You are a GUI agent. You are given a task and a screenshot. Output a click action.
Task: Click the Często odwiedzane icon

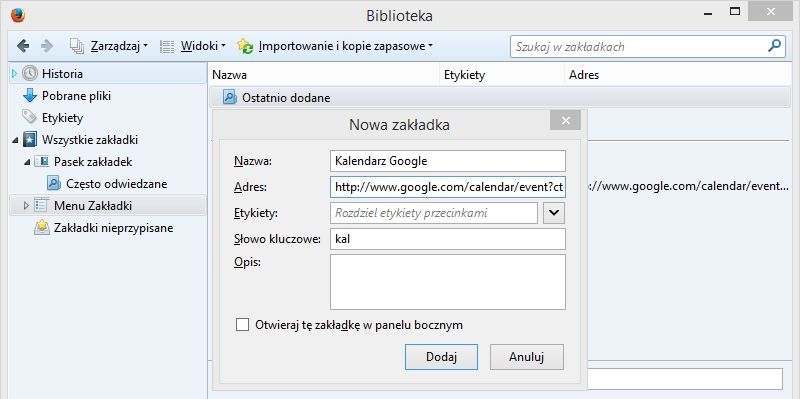pyautogui.click(x=54, y=184)
